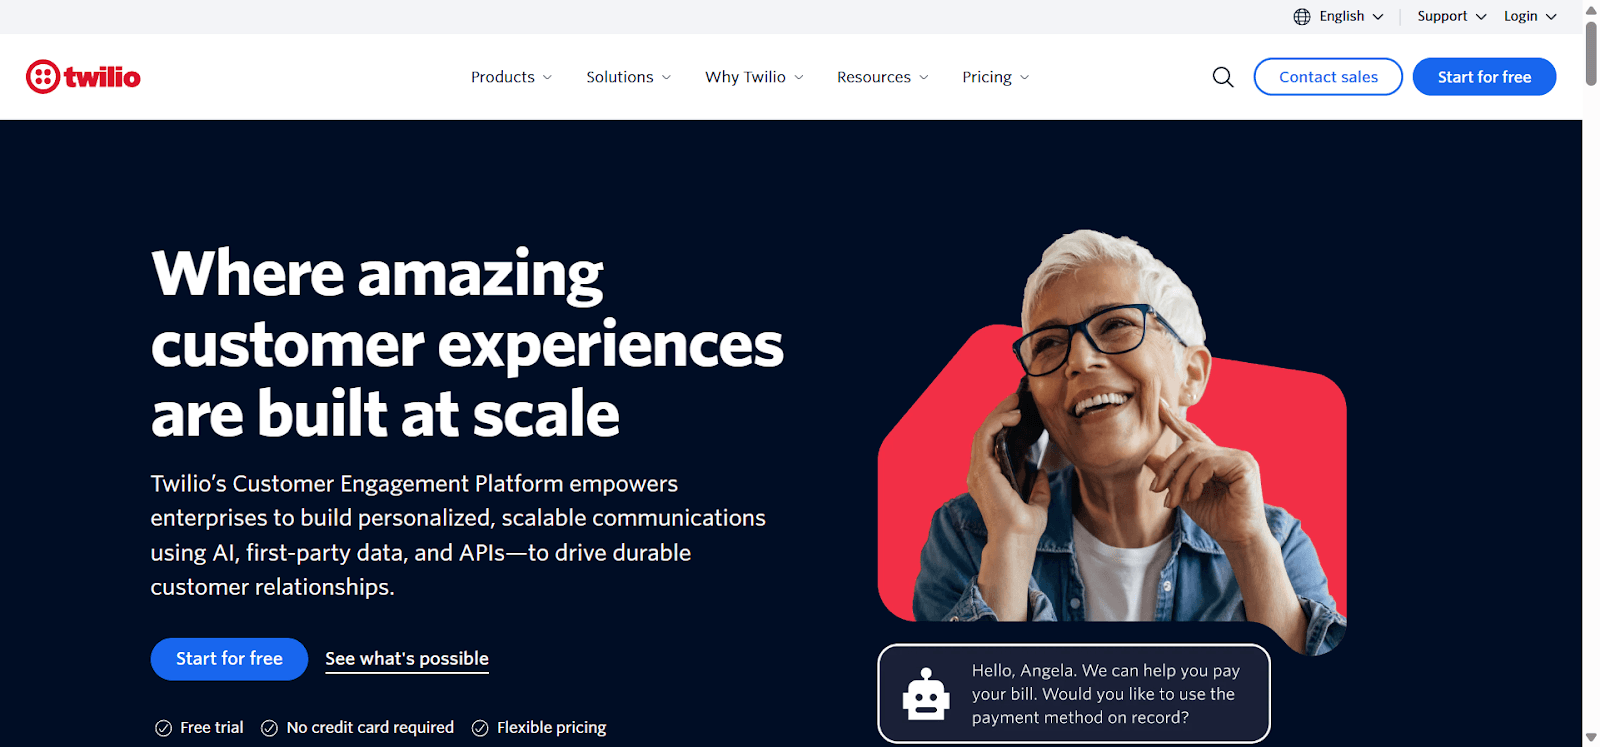Open the Pricing menu

point(995,77)
